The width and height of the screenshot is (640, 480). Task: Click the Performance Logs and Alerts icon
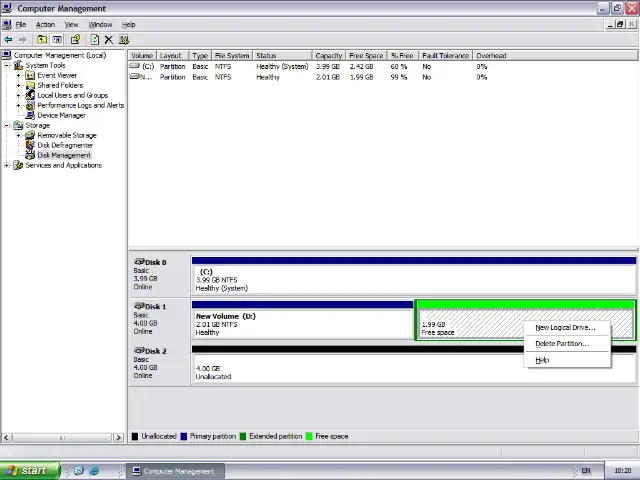pos(30,105)
